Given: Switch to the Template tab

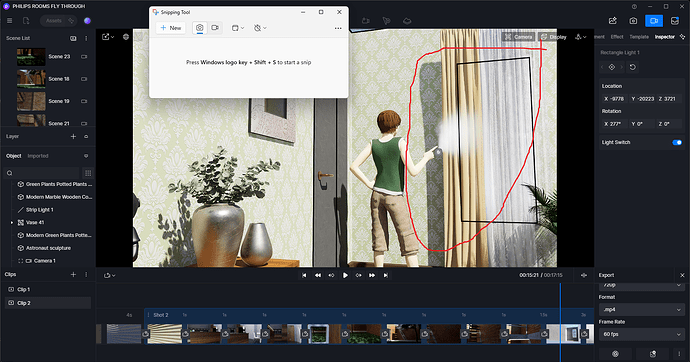Looking at the screenshot, I should 639,37.
